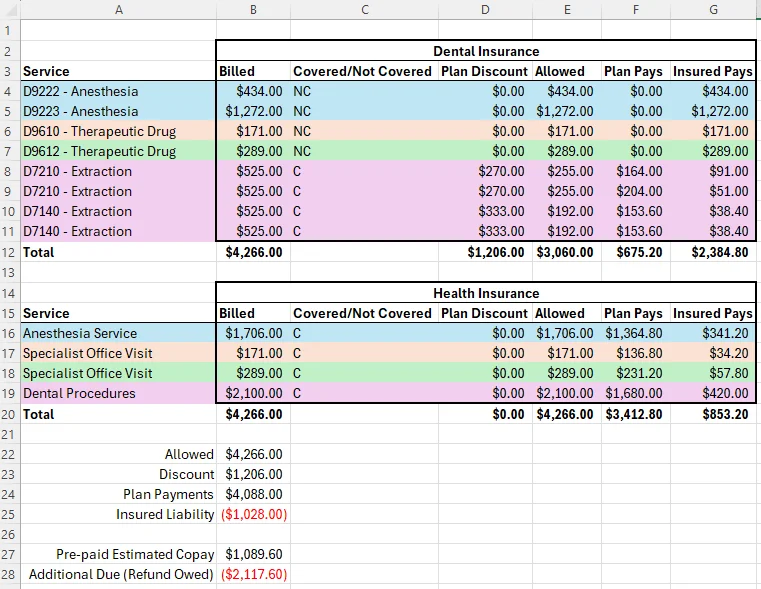The width and height of the screenshot is (761, 589).
Task: Click the $1,272.00 Billed cell in row 5
Action: tap(253, 111)
